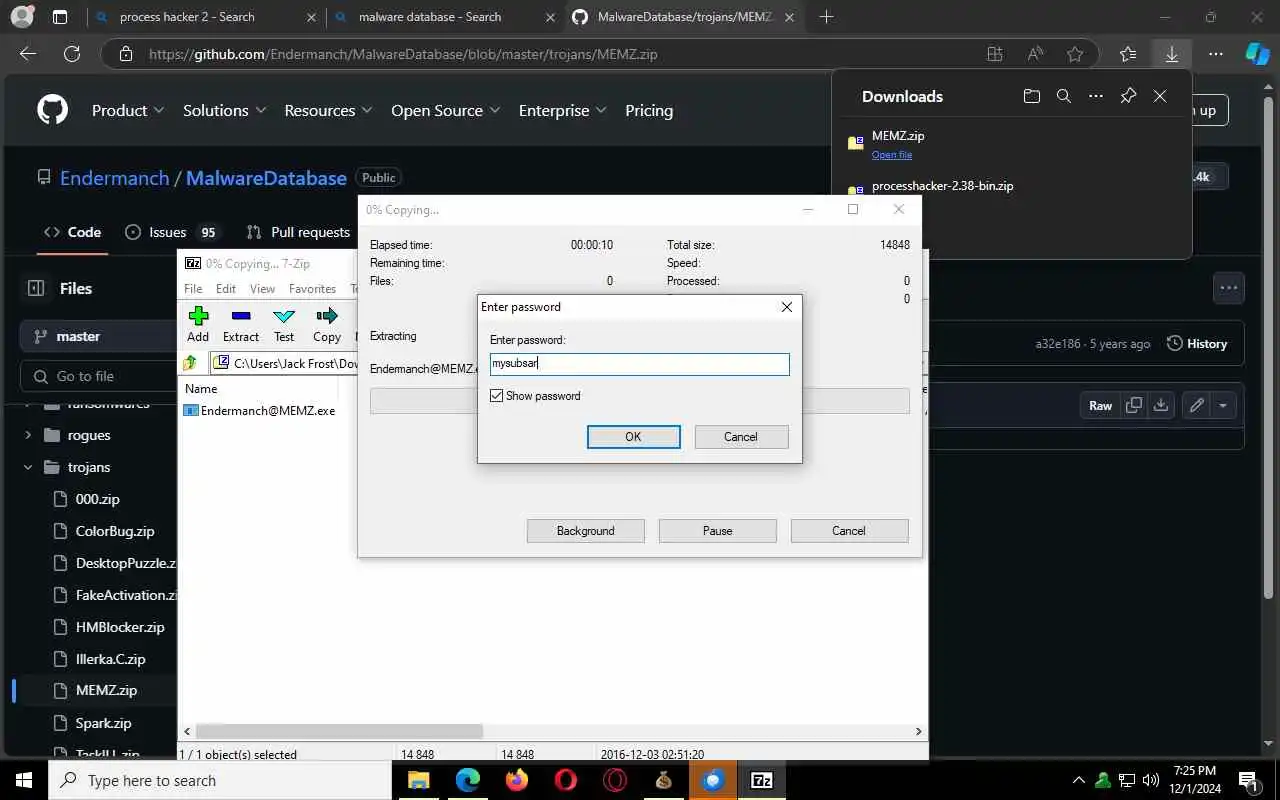Select Endermanch@MEMZ.exe in 7-Zip list
This screenshot has height=800, width=1280.
259,410
